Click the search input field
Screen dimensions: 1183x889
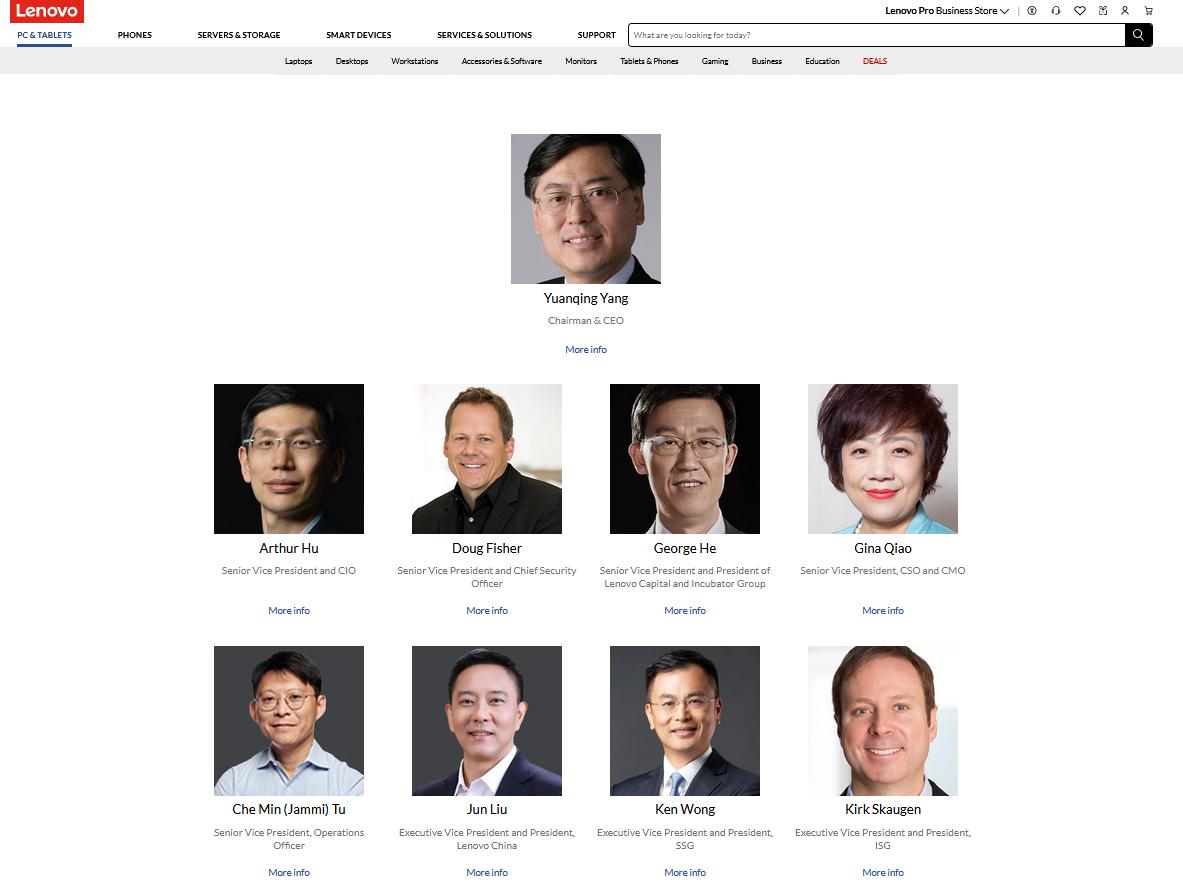pos(877,35)
